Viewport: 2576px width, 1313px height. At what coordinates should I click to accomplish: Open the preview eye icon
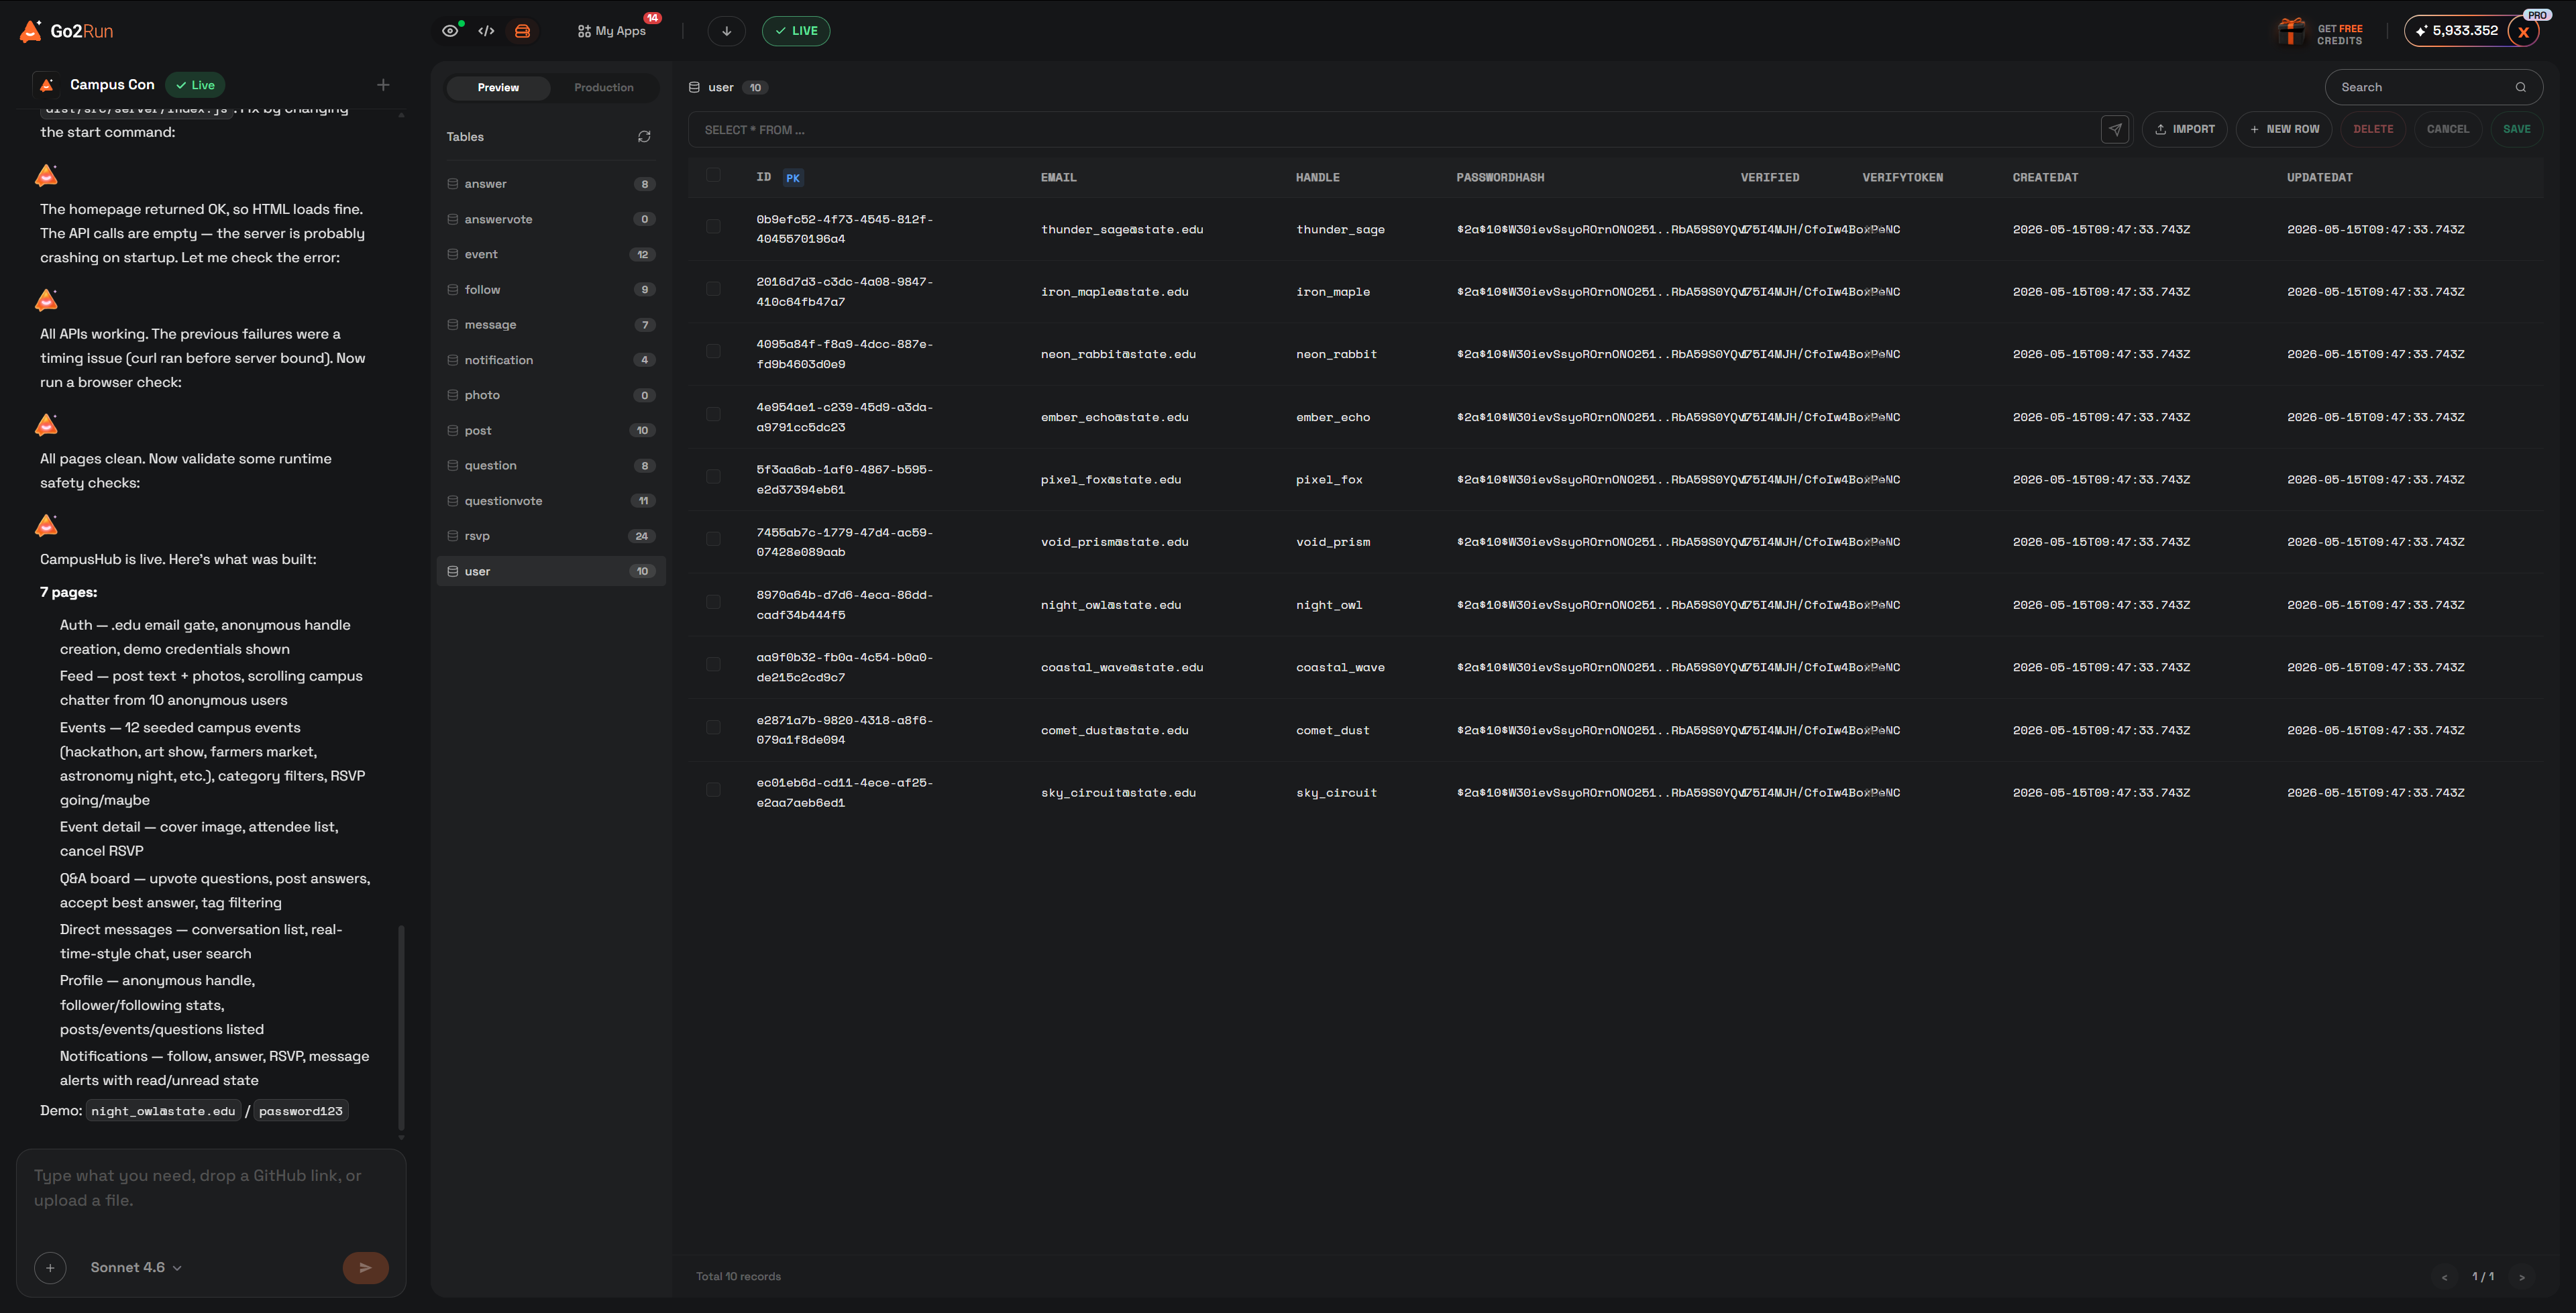(x=450, y=31)
